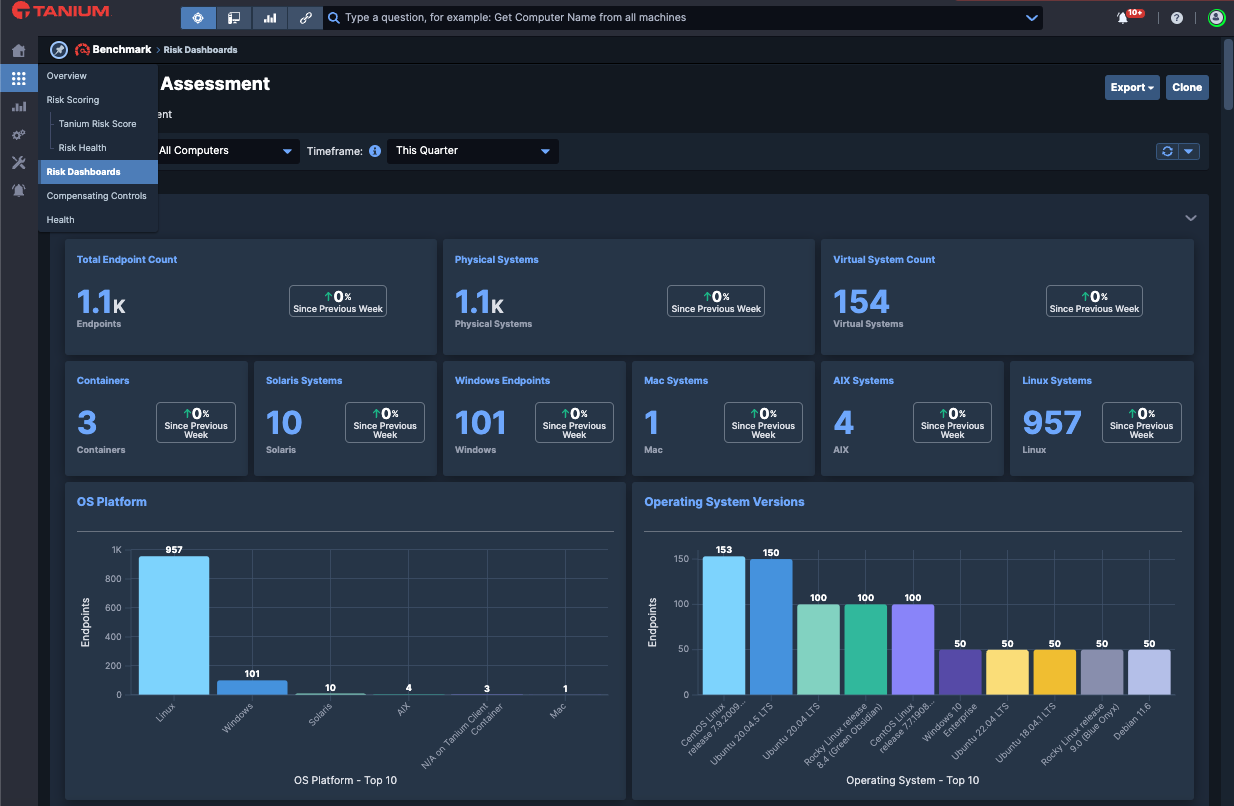This screenshot has width=1234, height=806.
Task: Click the bar chart icon in top toolbar
Action: pos(269,18)
